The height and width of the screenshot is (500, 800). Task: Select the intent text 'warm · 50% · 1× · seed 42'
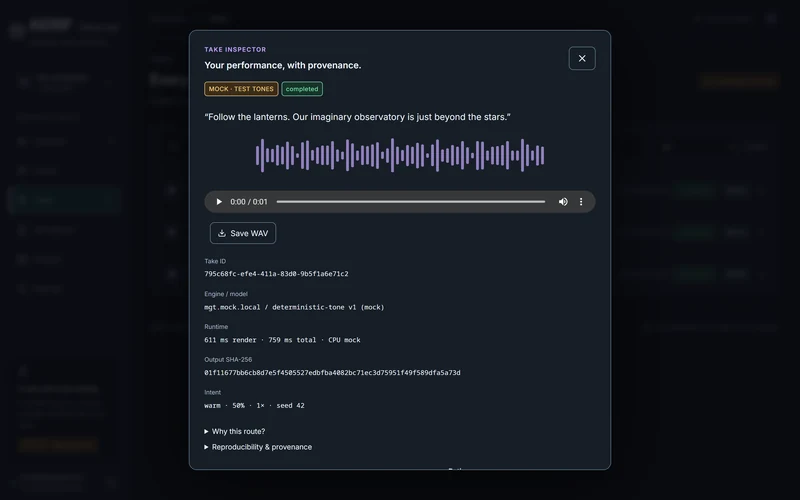(x=254, y=406)
